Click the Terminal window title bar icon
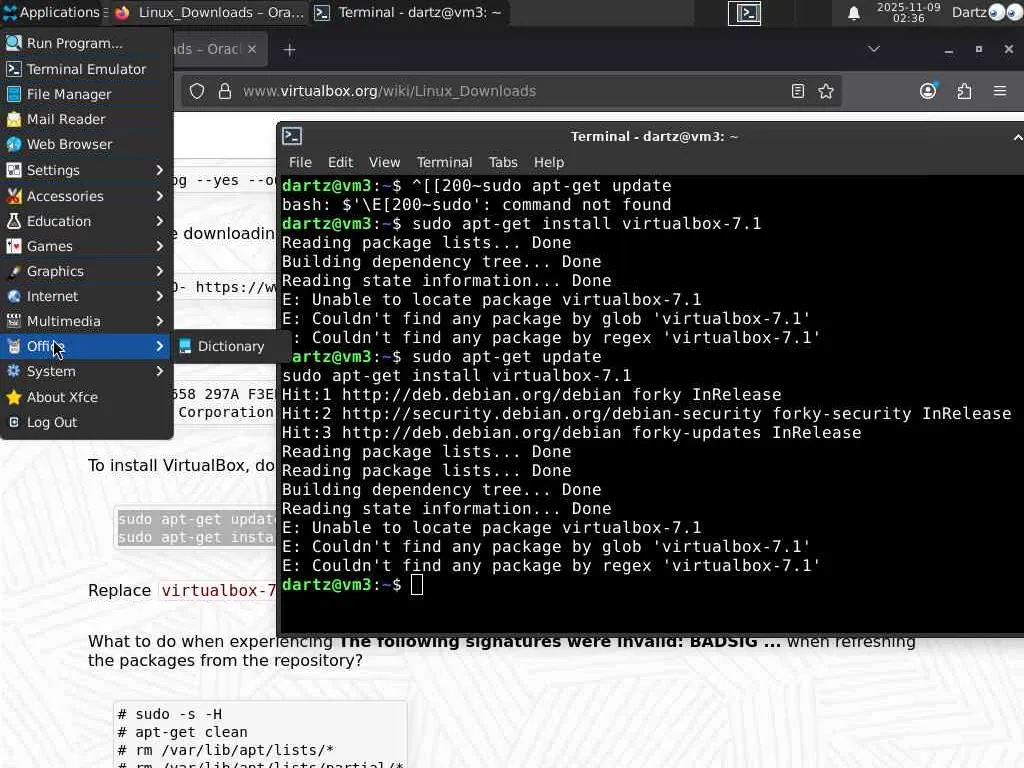Image resolution: width=1024 pixels, height=768 pixels. 292,136
